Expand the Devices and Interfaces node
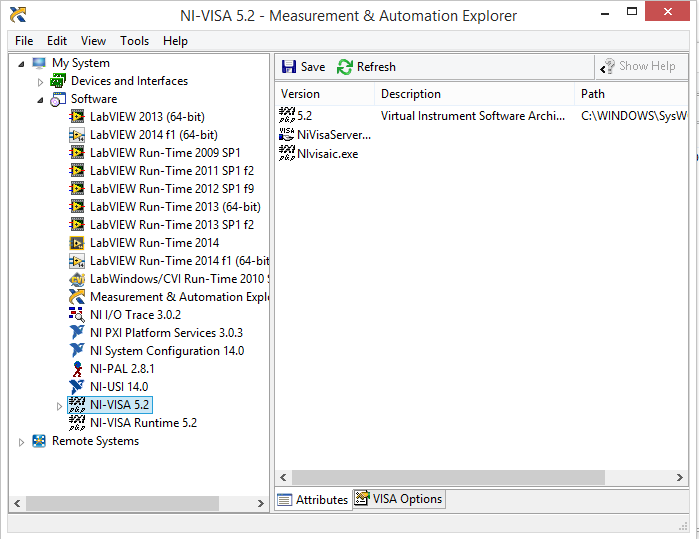 tap(40, 82)
